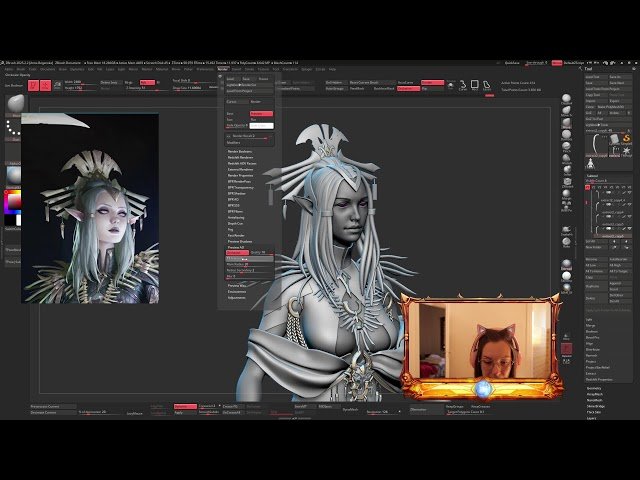Open the dots stroke type picker

click(x=13, y=129)
